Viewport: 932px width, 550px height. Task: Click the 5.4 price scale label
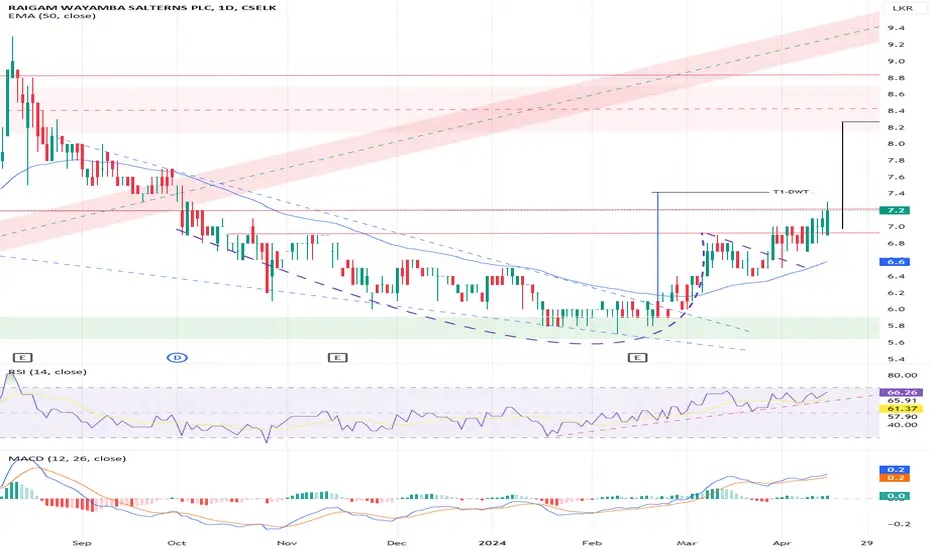point(896,359)
